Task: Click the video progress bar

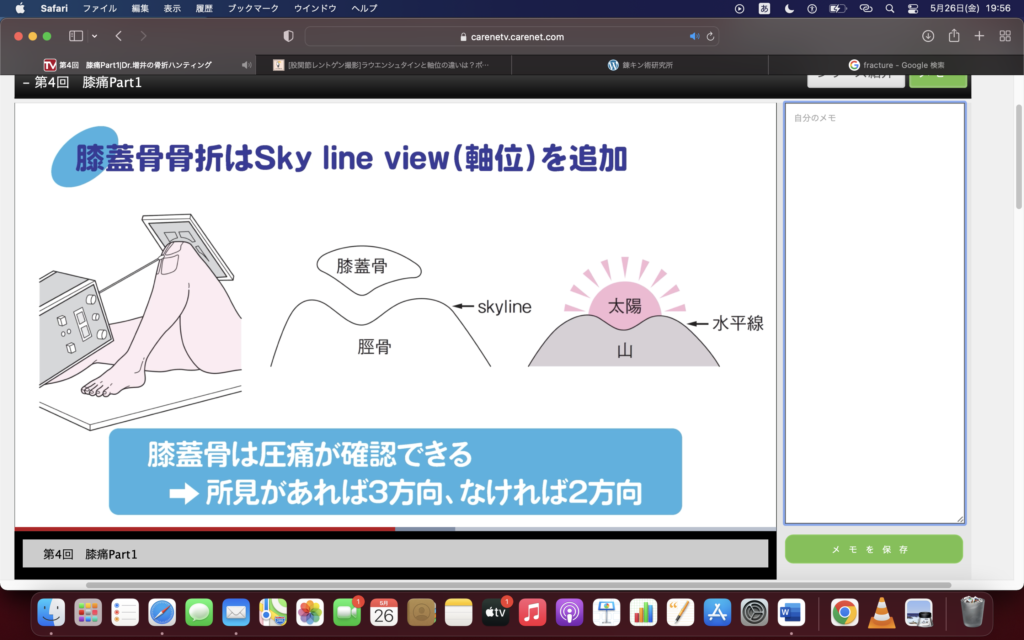Action: (395, 529)
